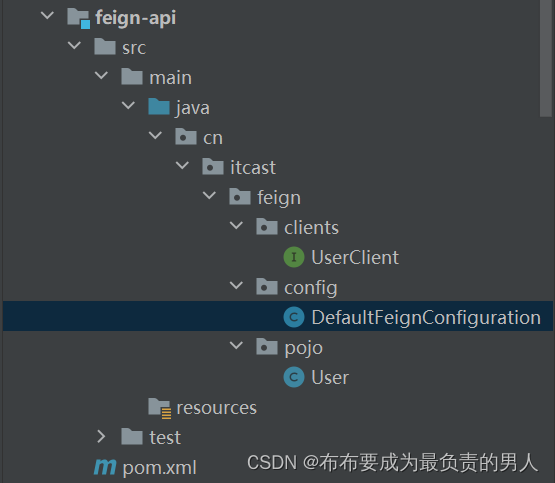Screen dimensions: 555x483
Task: Expand the test folder arrow
Action: coord(101,437)
